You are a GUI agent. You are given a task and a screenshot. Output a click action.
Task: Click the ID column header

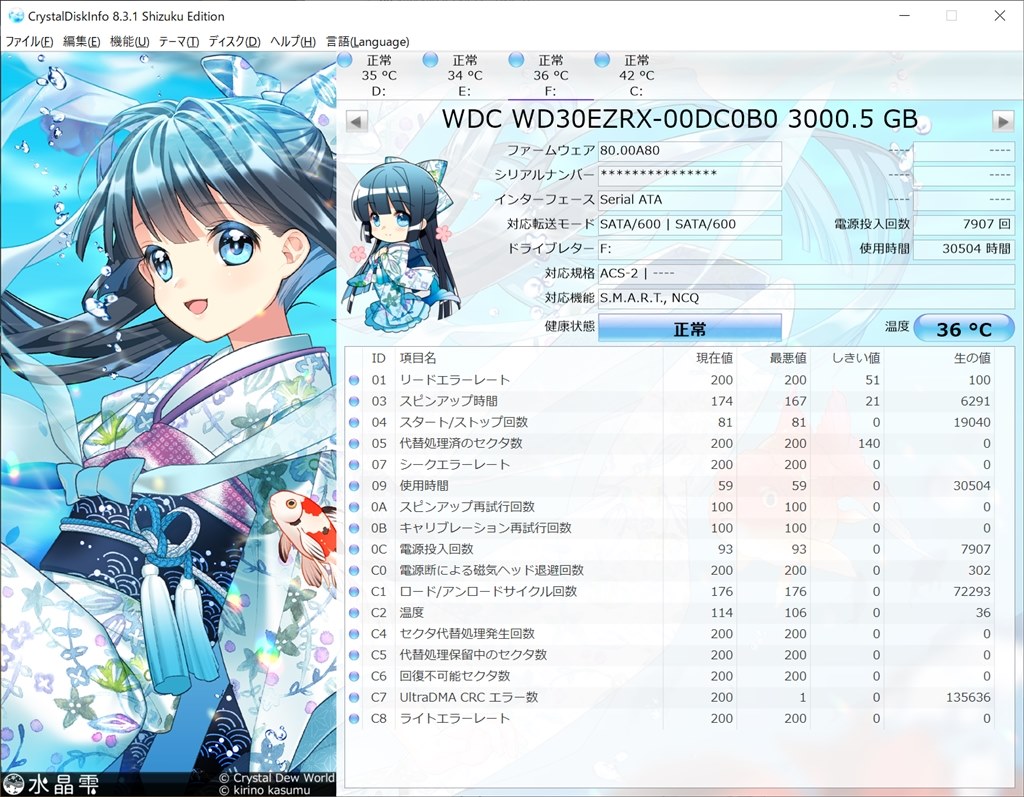pos(379,358)
